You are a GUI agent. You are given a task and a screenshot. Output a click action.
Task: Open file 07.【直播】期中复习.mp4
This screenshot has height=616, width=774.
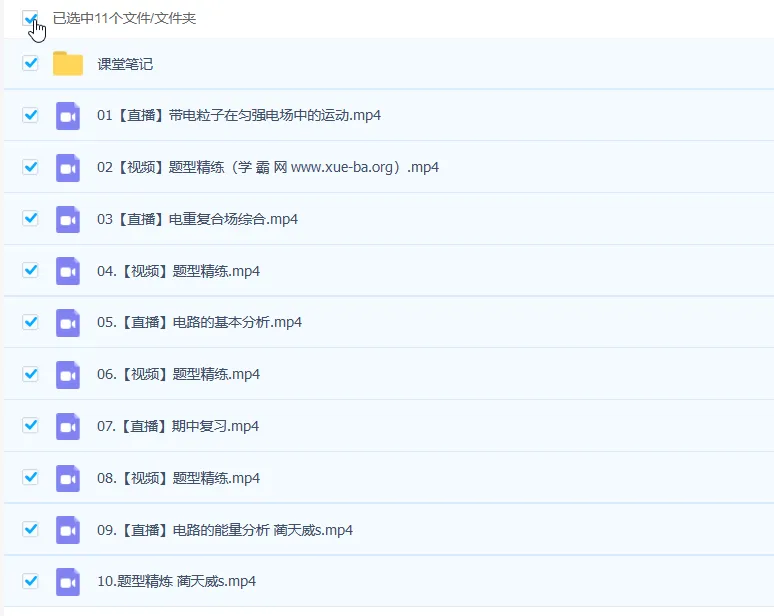(x=178, y=426)
